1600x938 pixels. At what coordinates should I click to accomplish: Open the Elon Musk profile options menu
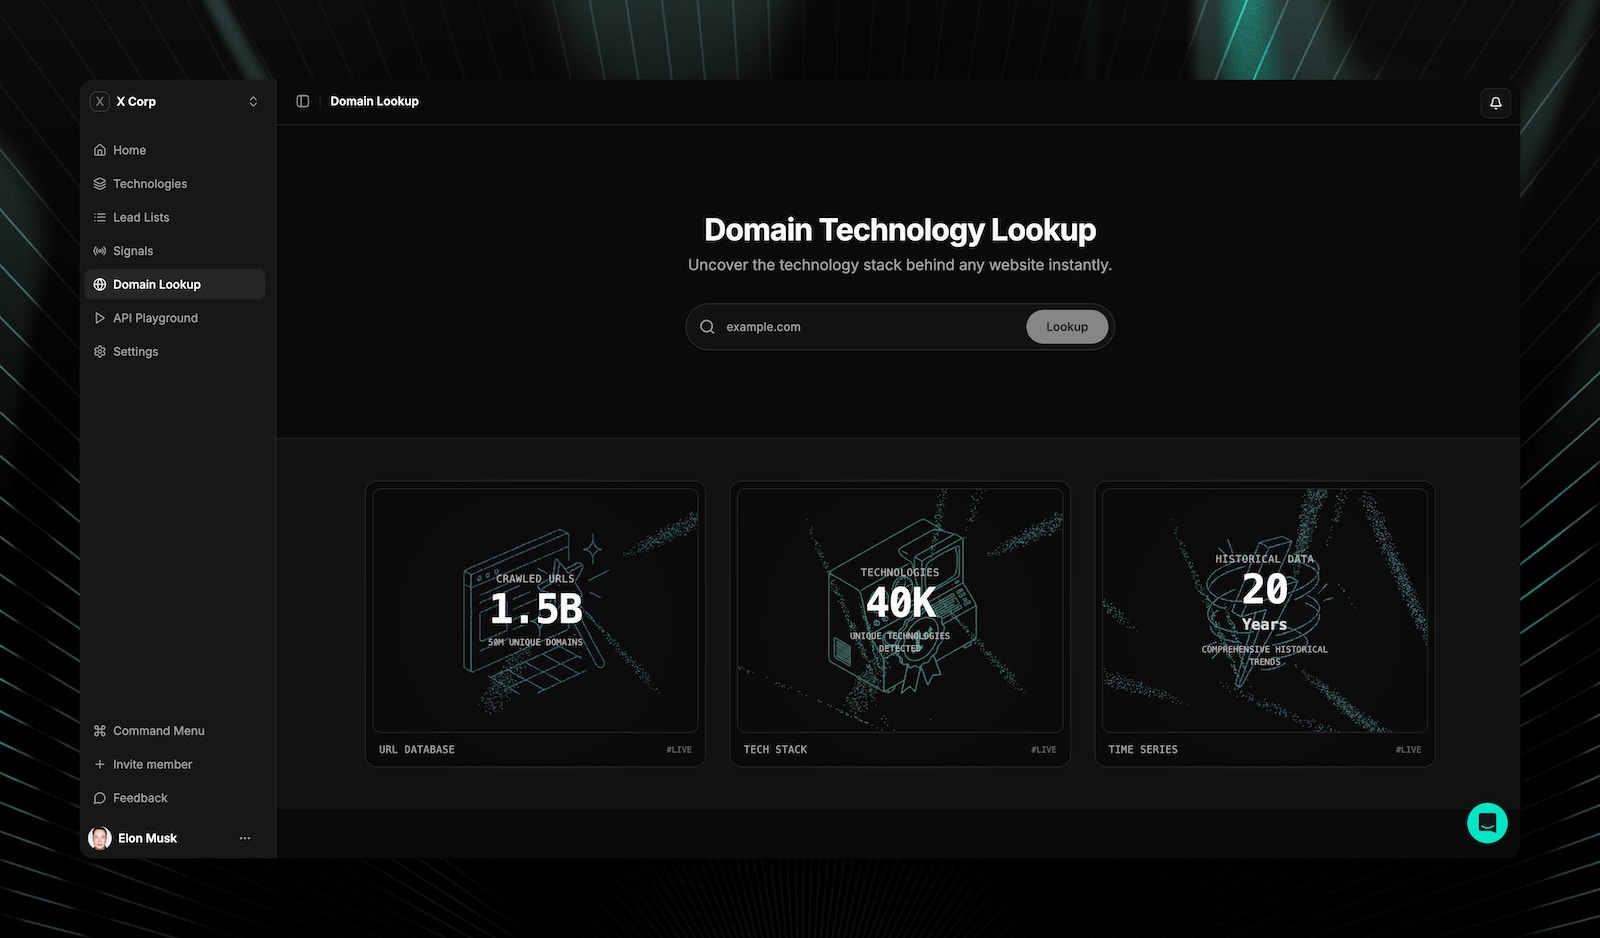point(245,838)
